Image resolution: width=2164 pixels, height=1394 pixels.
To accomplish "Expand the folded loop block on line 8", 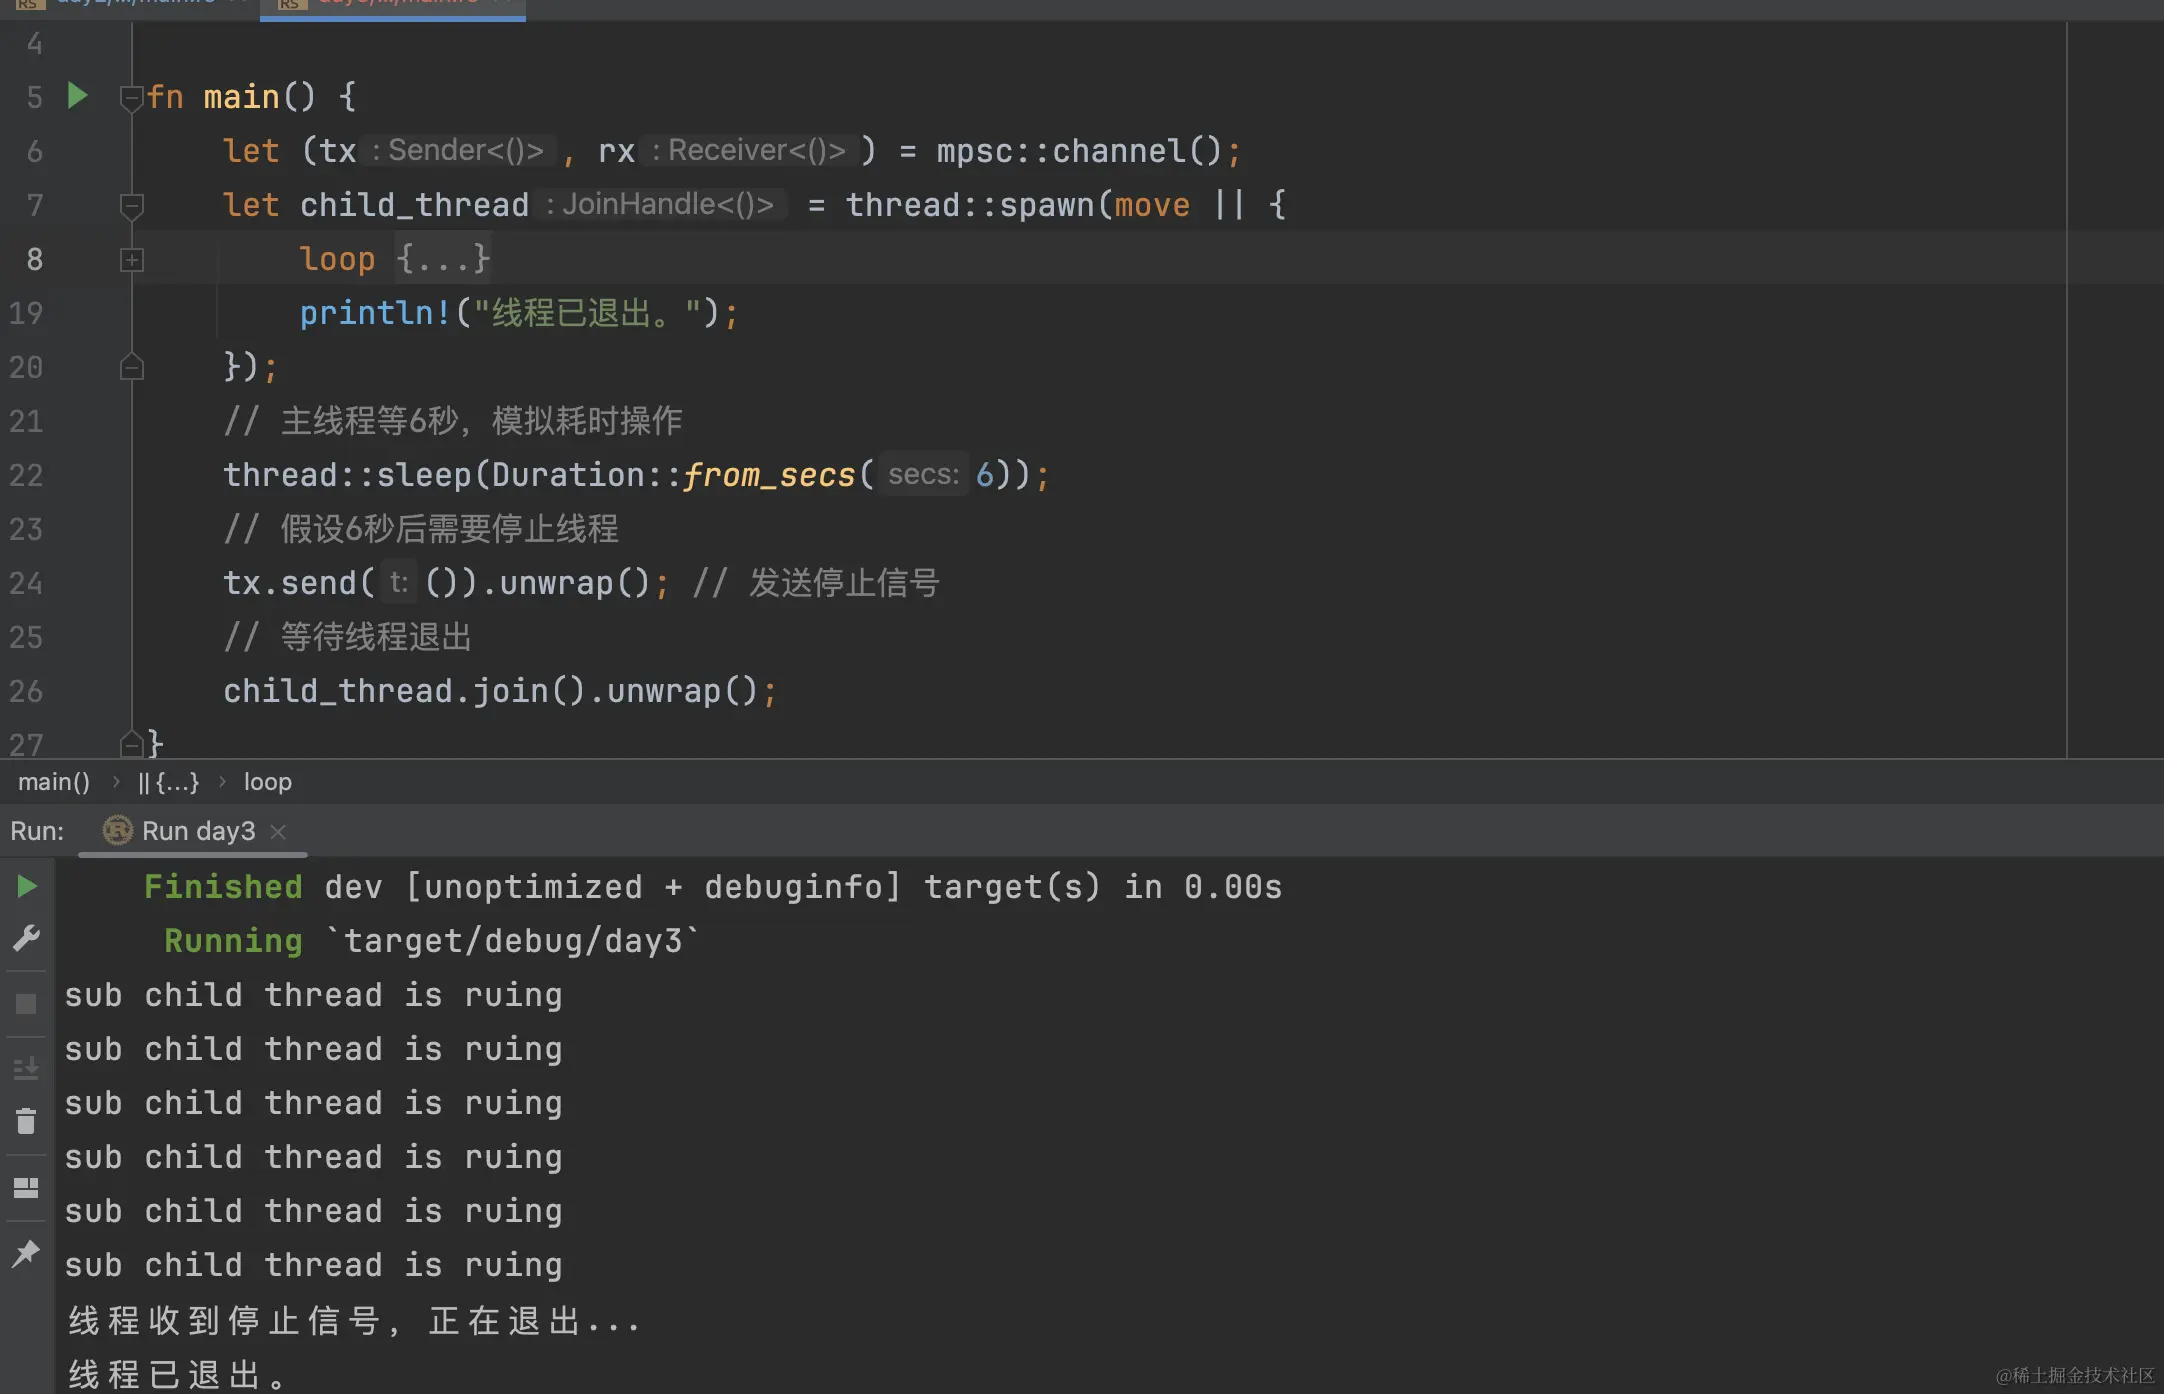I will click(x=131, y=260).
